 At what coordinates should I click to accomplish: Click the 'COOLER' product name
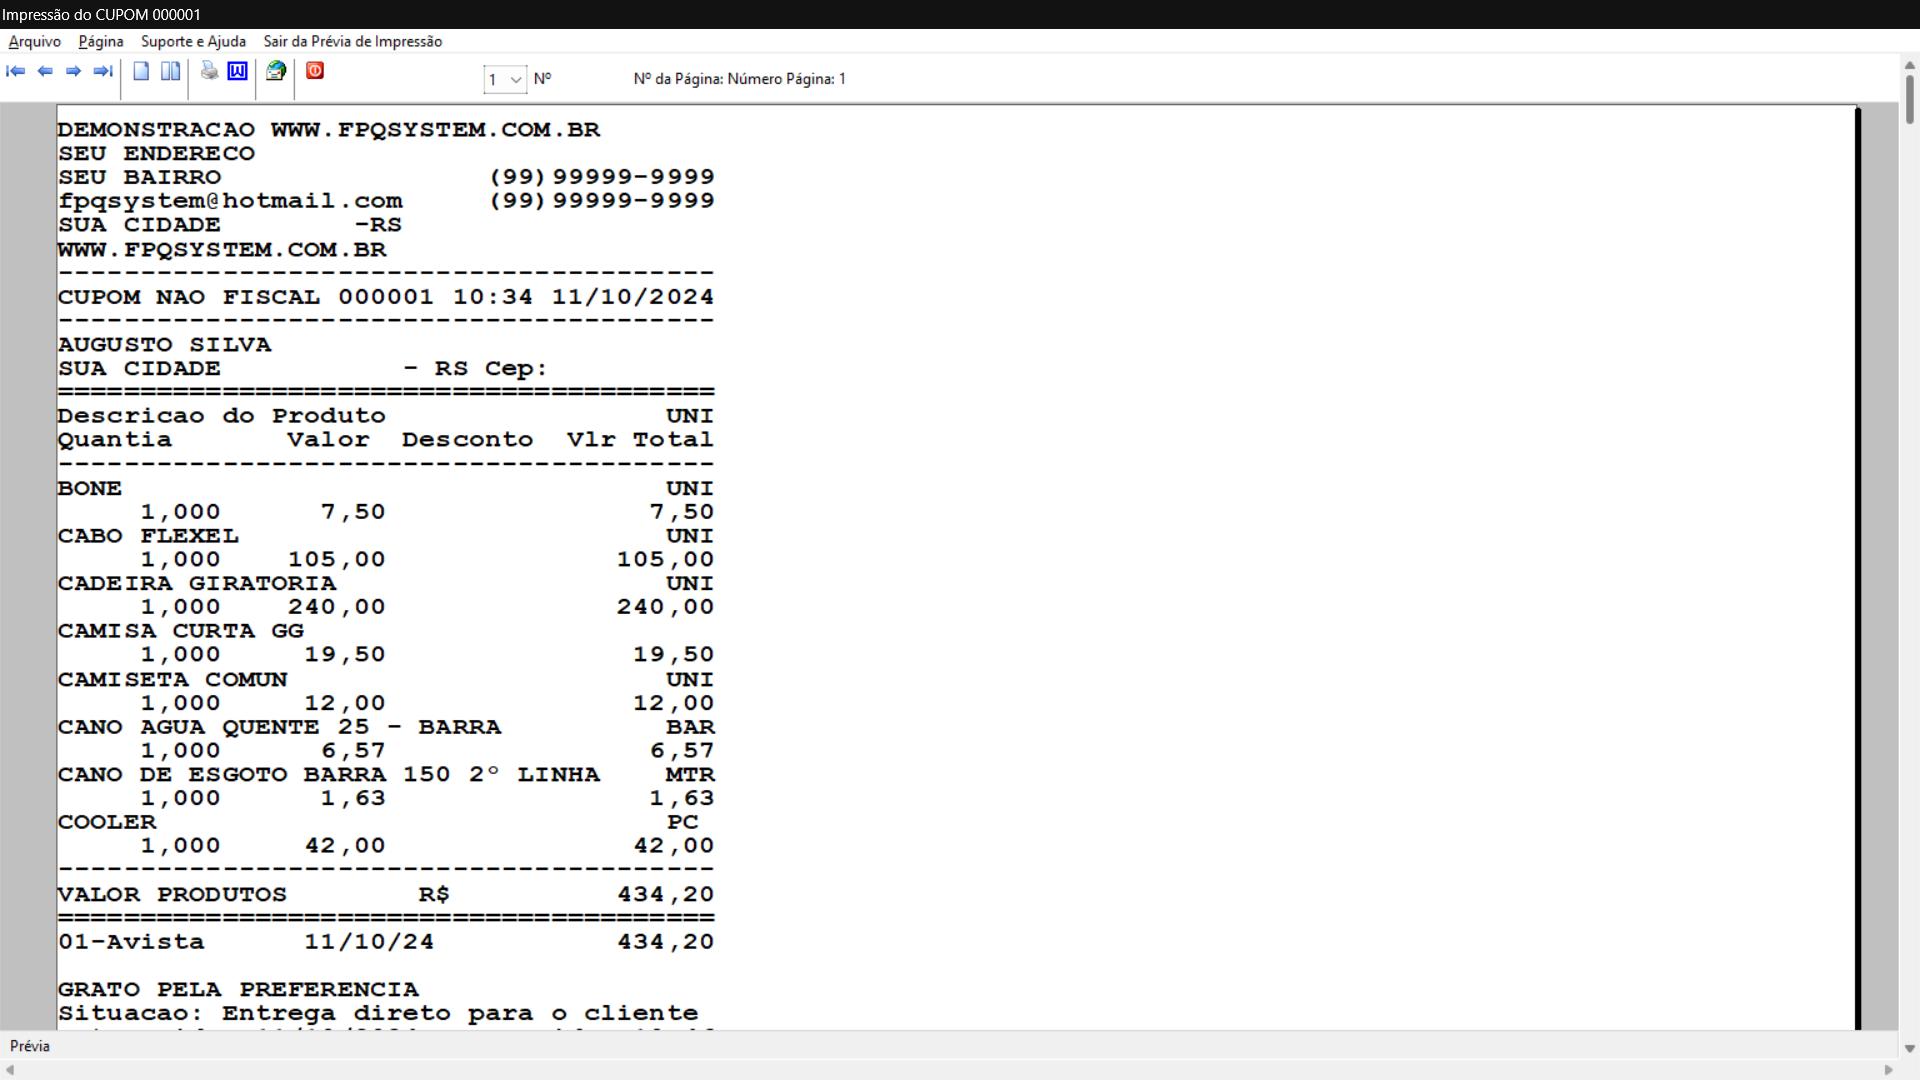(107, 822)
